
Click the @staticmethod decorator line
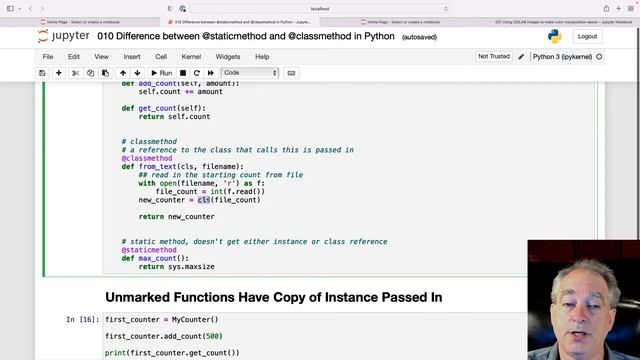(x=149, y=250)
